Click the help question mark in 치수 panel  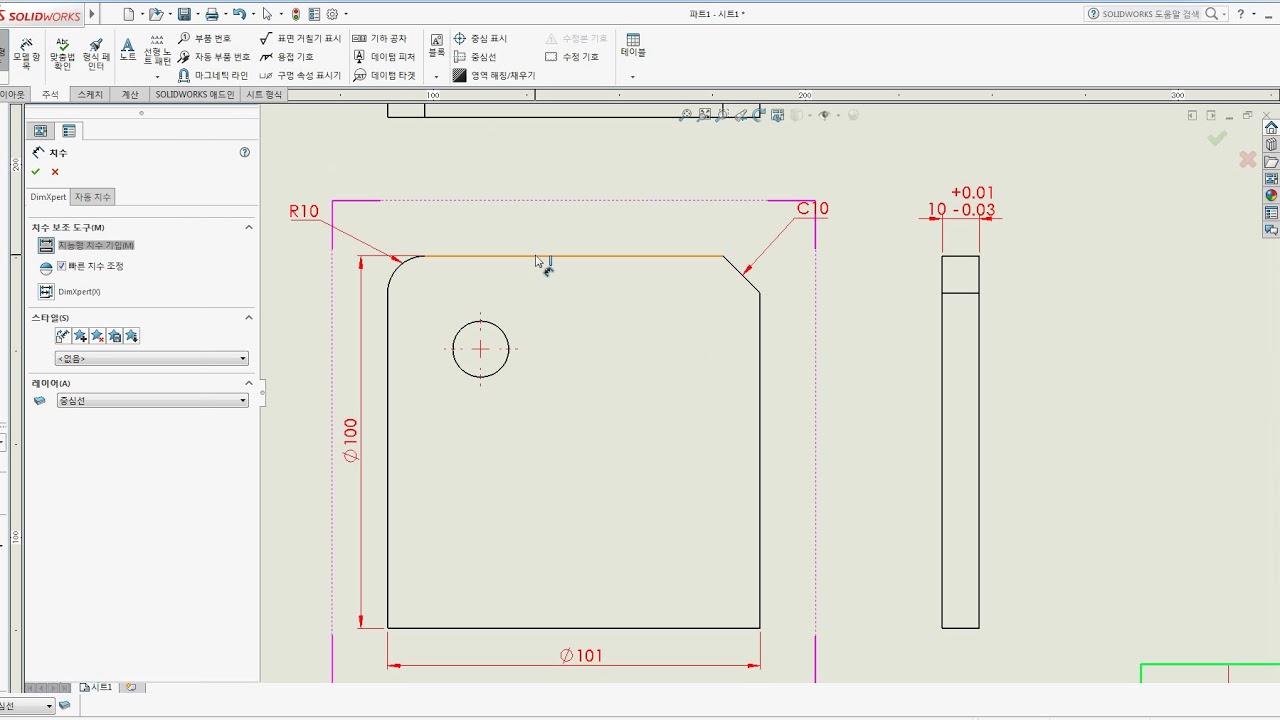[245, 153]
